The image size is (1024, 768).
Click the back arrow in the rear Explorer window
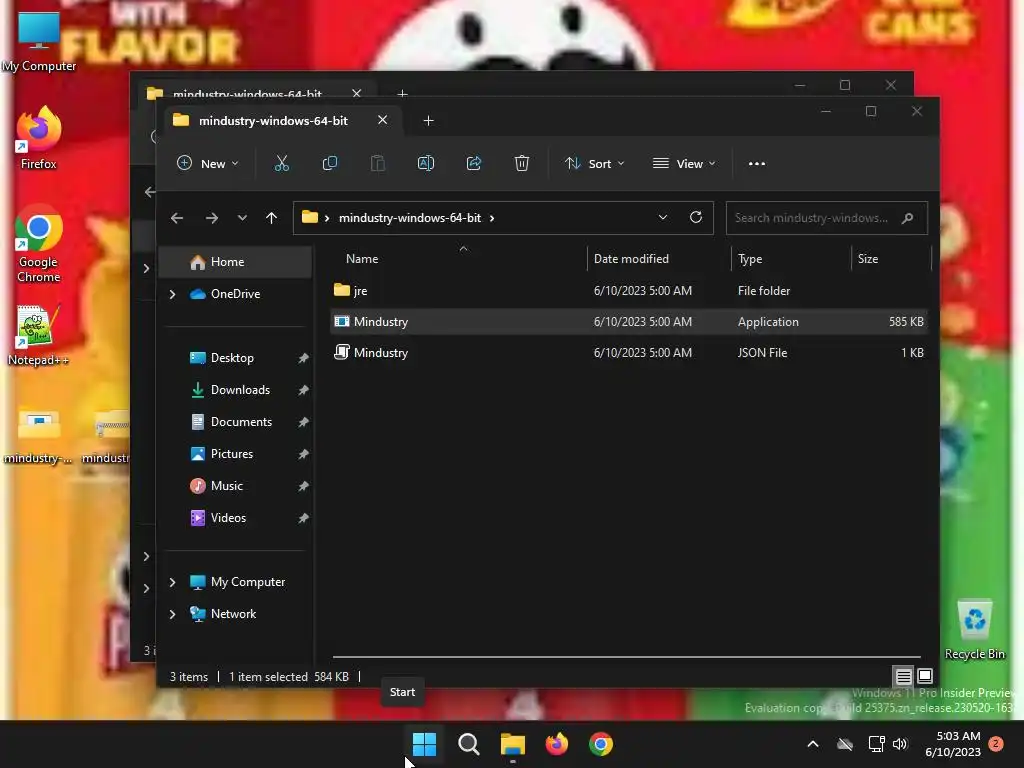coord(150,191)
